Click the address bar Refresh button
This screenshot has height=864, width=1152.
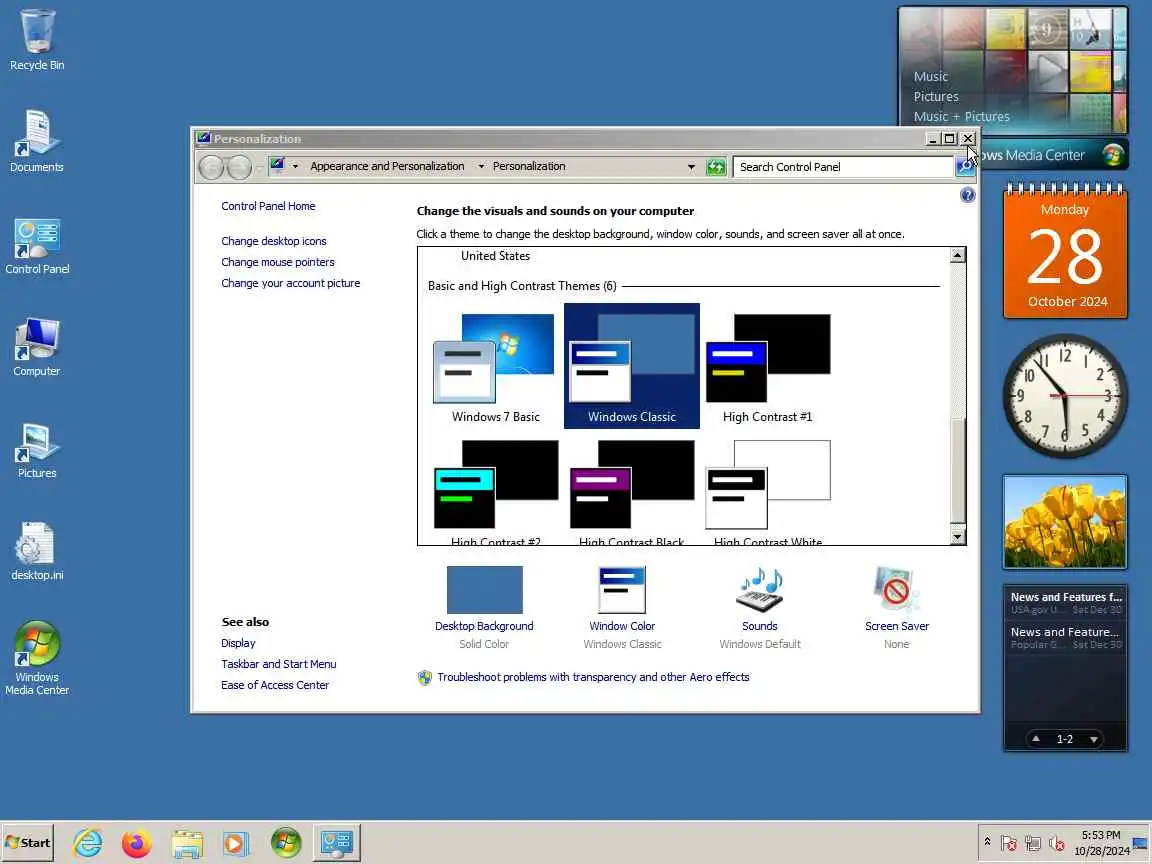pos(716,167)
